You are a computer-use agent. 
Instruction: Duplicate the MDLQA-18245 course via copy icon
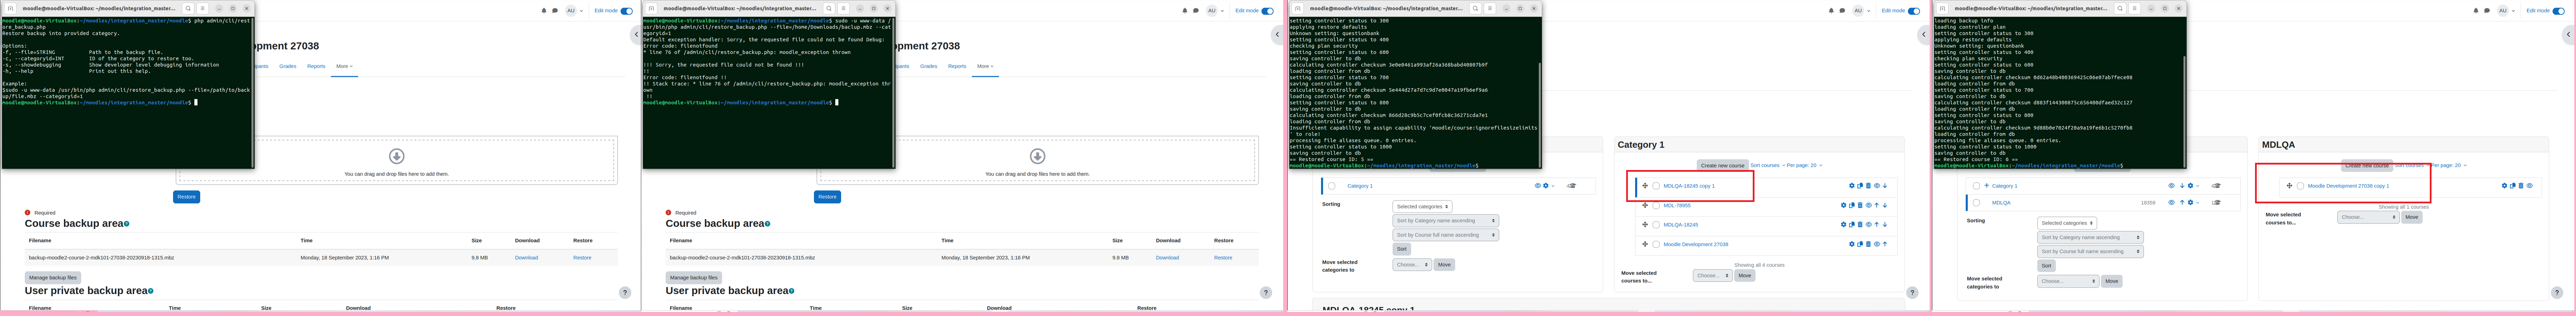1852,225
